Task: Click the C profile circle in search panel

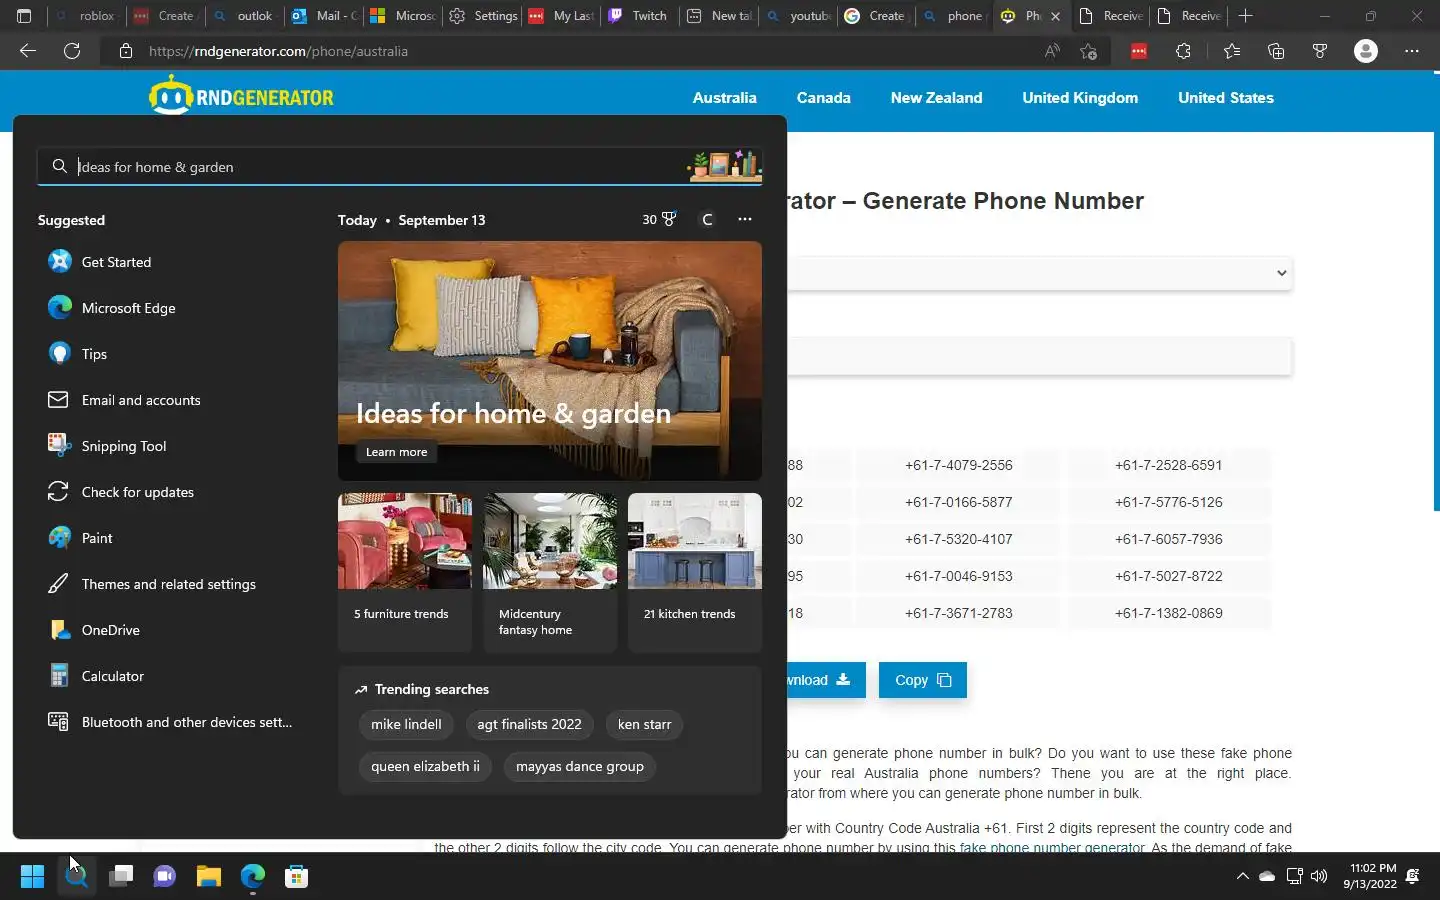Action: [707, 219]
